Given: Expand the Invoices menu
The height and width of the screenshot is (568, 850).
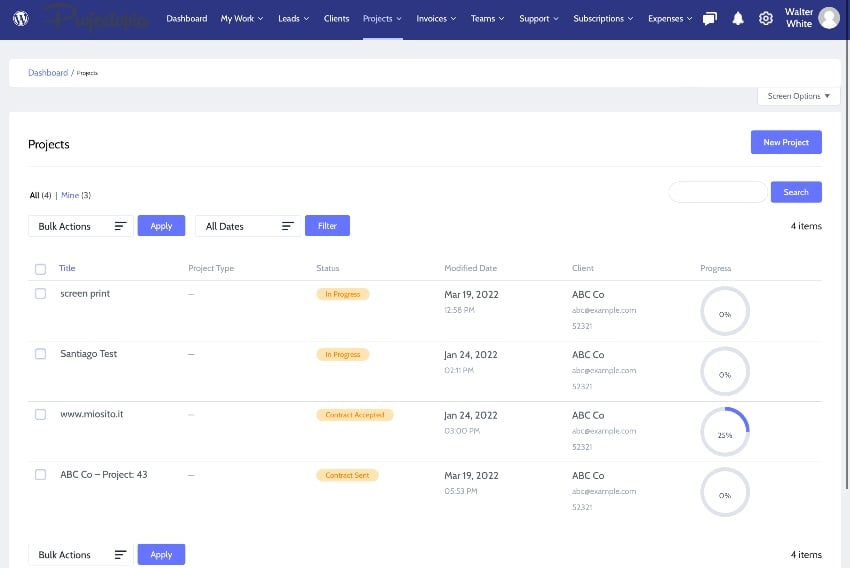Looking at the screenshot, I should tap(436, 18).
